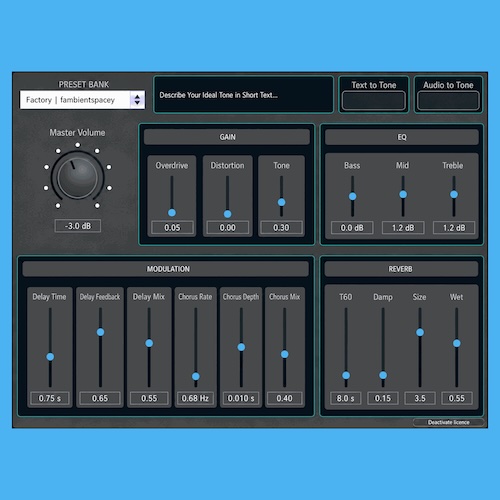Click the GAIN section header
The width and height of the screenshot is (500, 500).
[x=227, y=137]
